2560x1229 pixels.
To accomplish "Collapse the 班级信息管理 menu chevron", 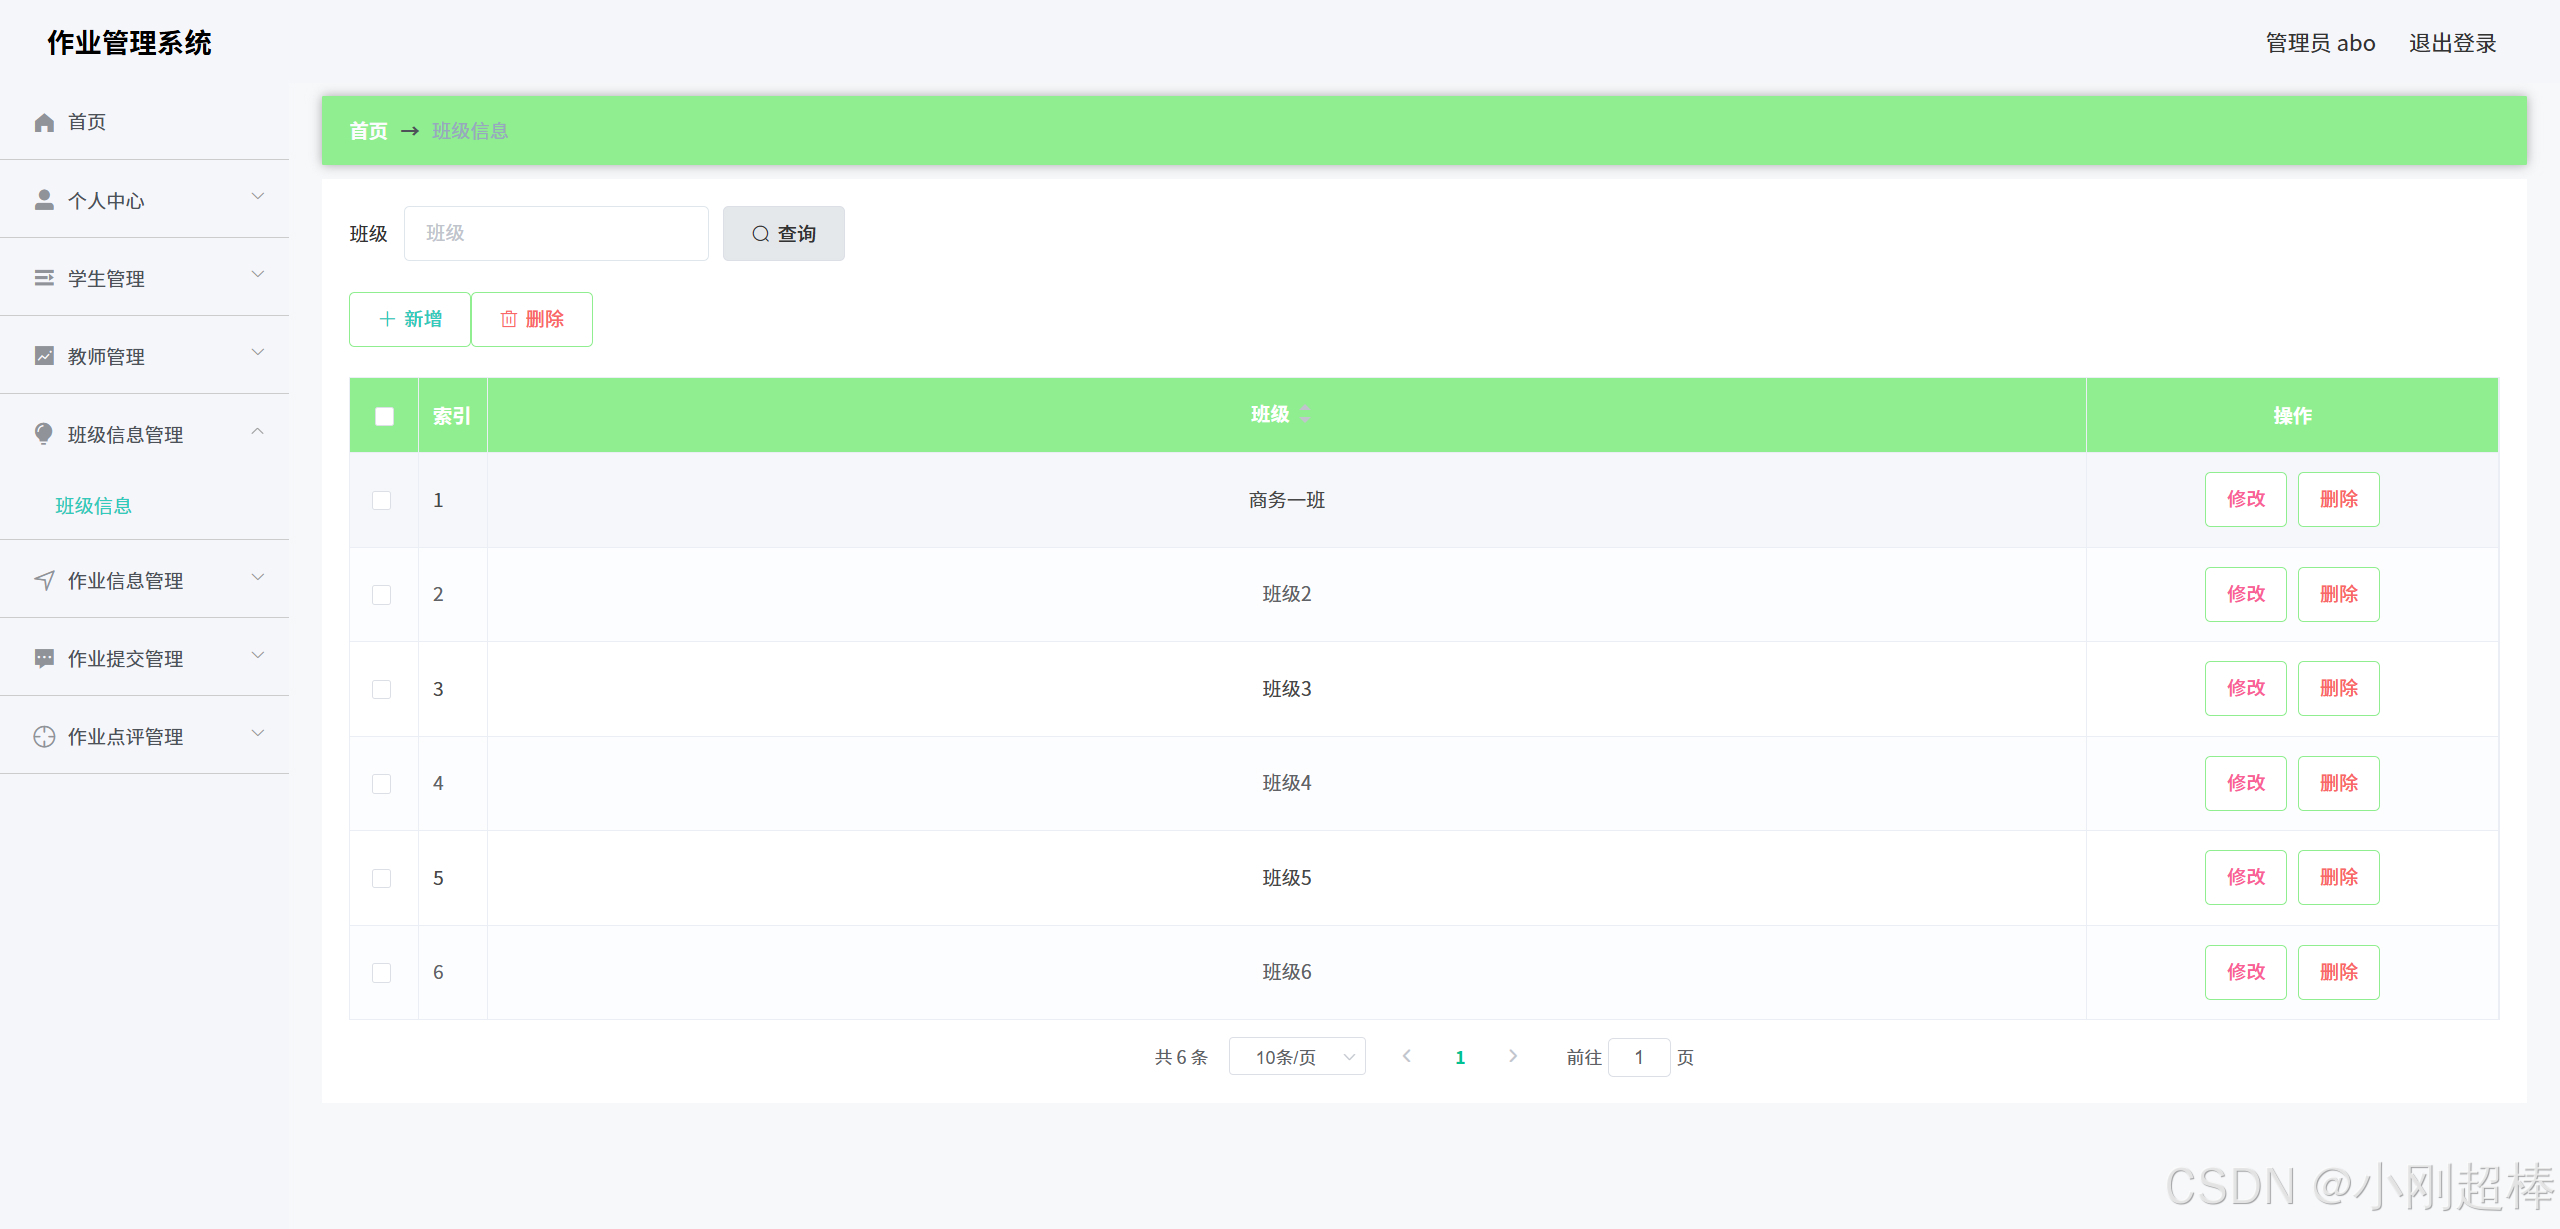I will [x=258, y=431].
